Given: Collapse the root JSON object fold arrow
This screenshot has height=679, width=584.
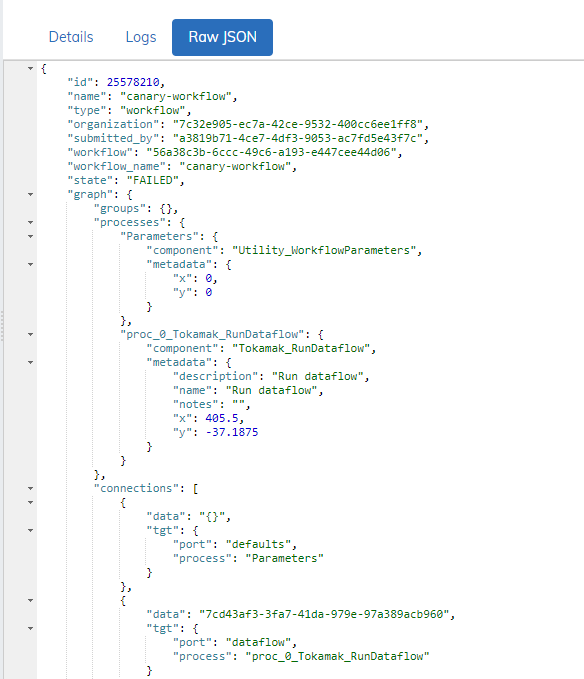Looking at the screenshot, I should [30, 68].
